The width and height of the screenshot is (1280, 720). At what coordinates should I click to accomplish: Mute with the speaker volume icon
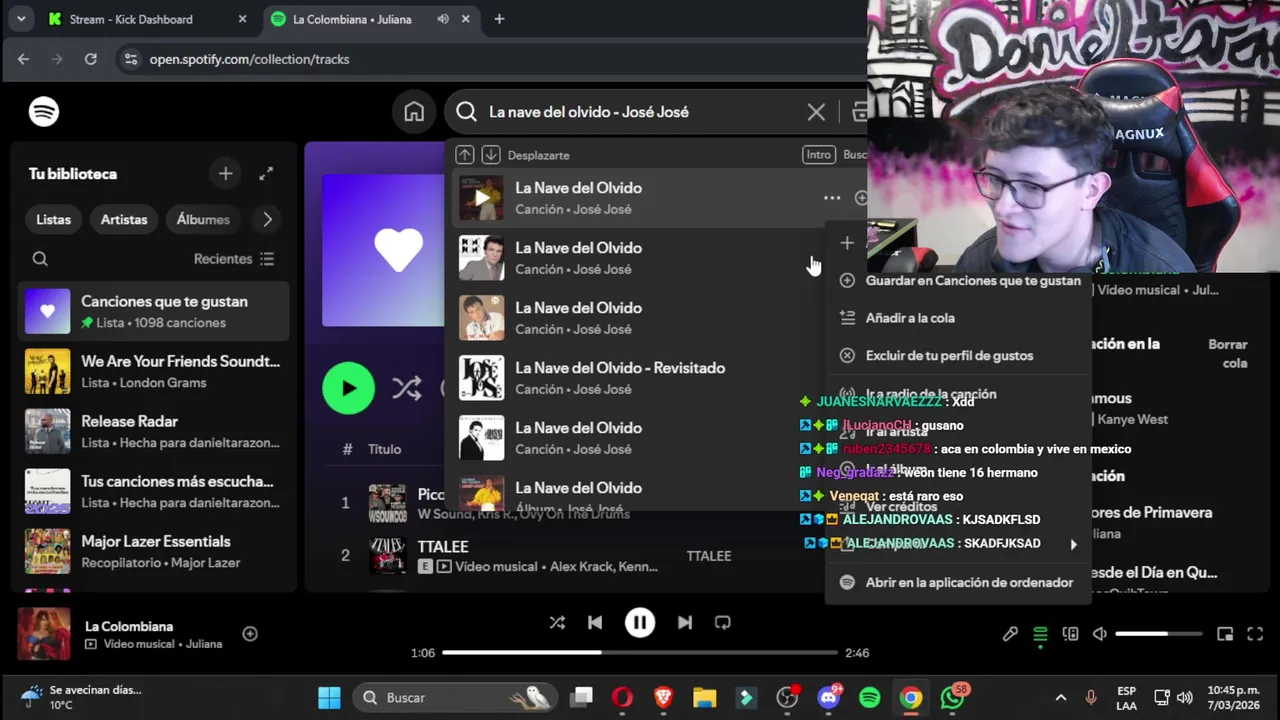1100,634
